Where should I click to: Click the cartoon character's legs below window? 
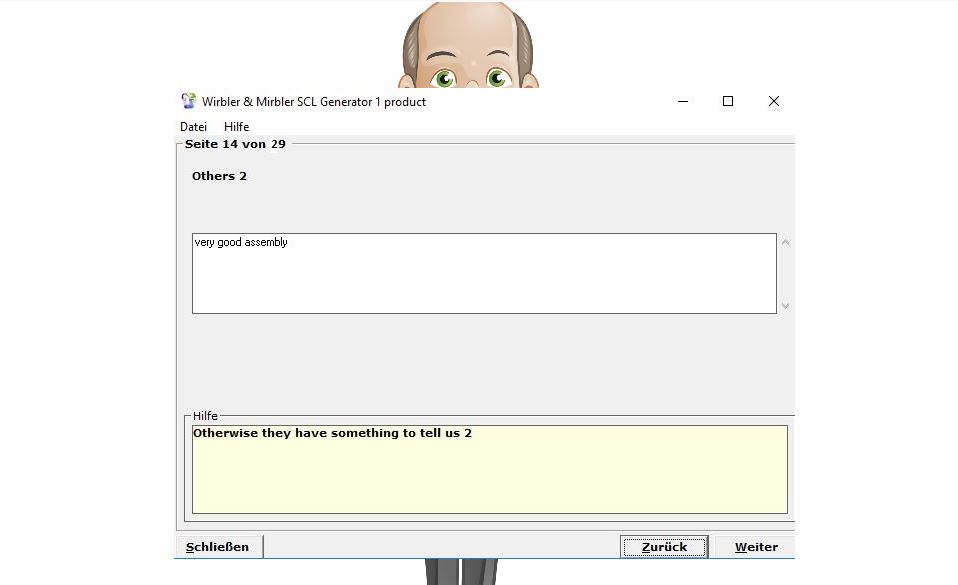[460, 572]
